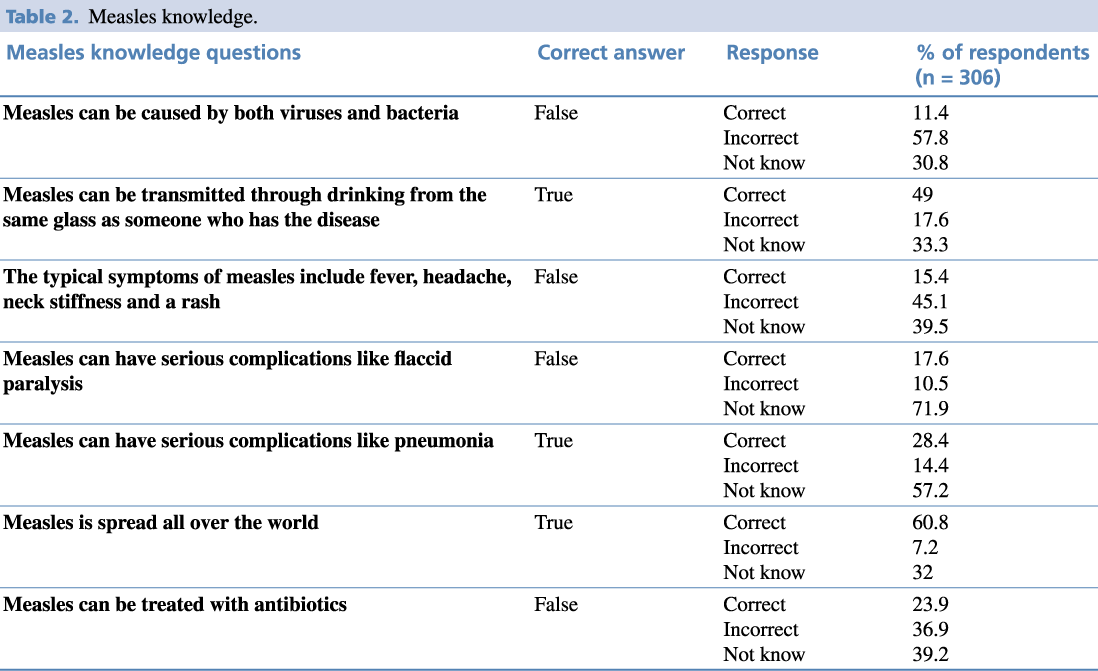
Task: Select the viruses and bacteria question row
Action: [x=231, y=113]
